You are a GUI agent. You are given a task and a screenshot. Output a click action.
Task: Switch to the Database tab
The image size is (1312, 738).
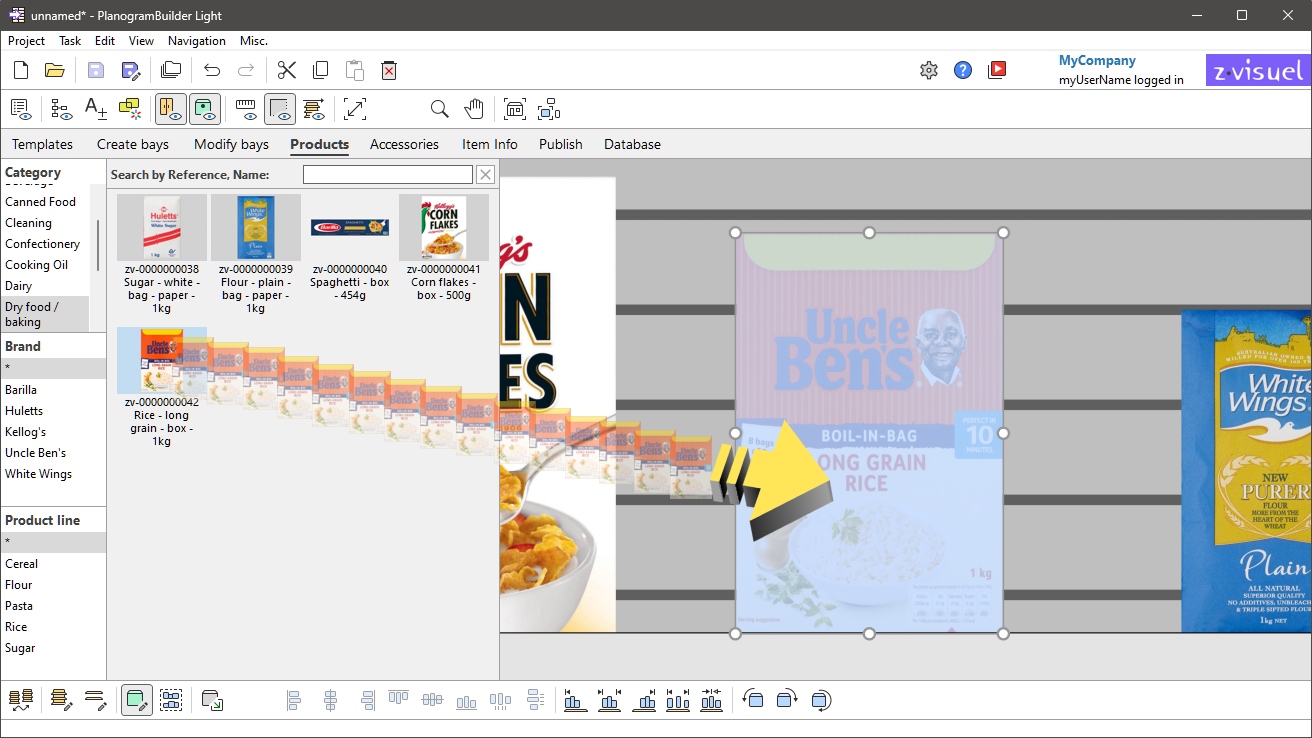632,144
